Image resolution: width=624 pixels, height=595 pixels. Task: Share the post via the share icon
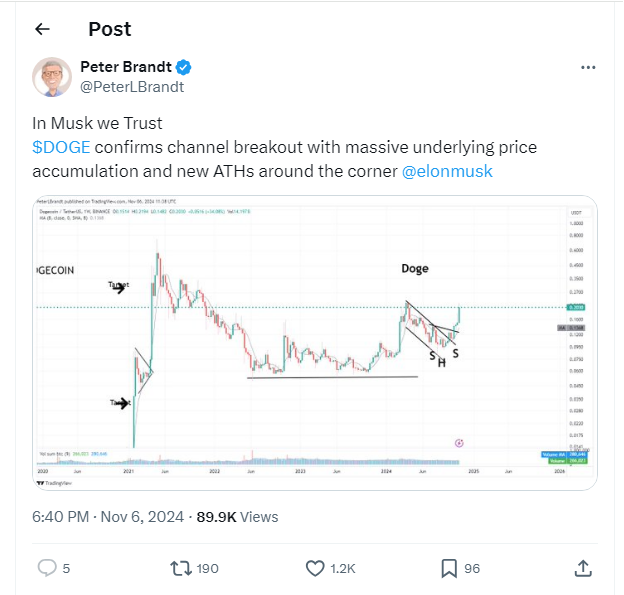(x=583, y=568)
